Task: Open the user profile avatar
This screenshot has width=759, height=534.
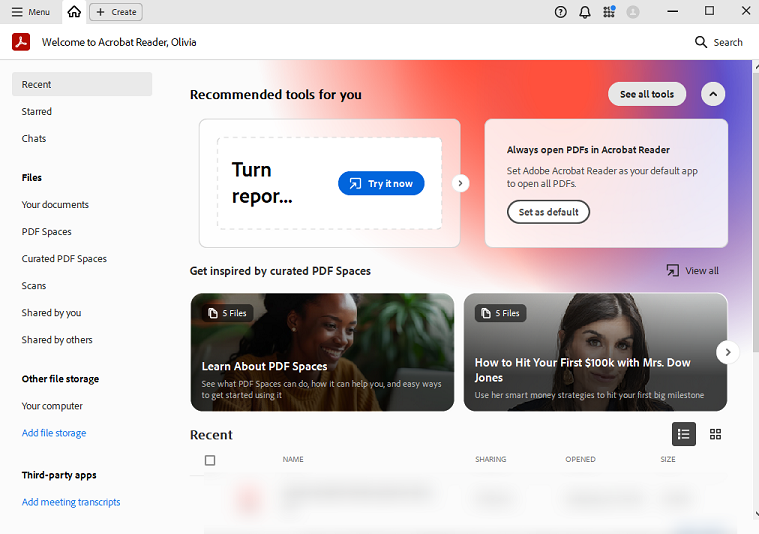Action: (x=633, y=12)
